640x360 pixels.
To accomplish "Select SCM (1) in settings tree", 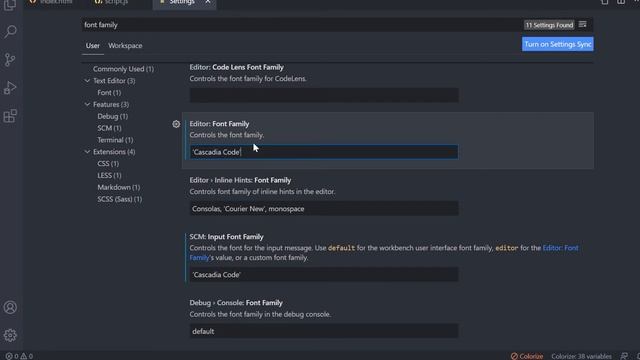I will point(109,128).
